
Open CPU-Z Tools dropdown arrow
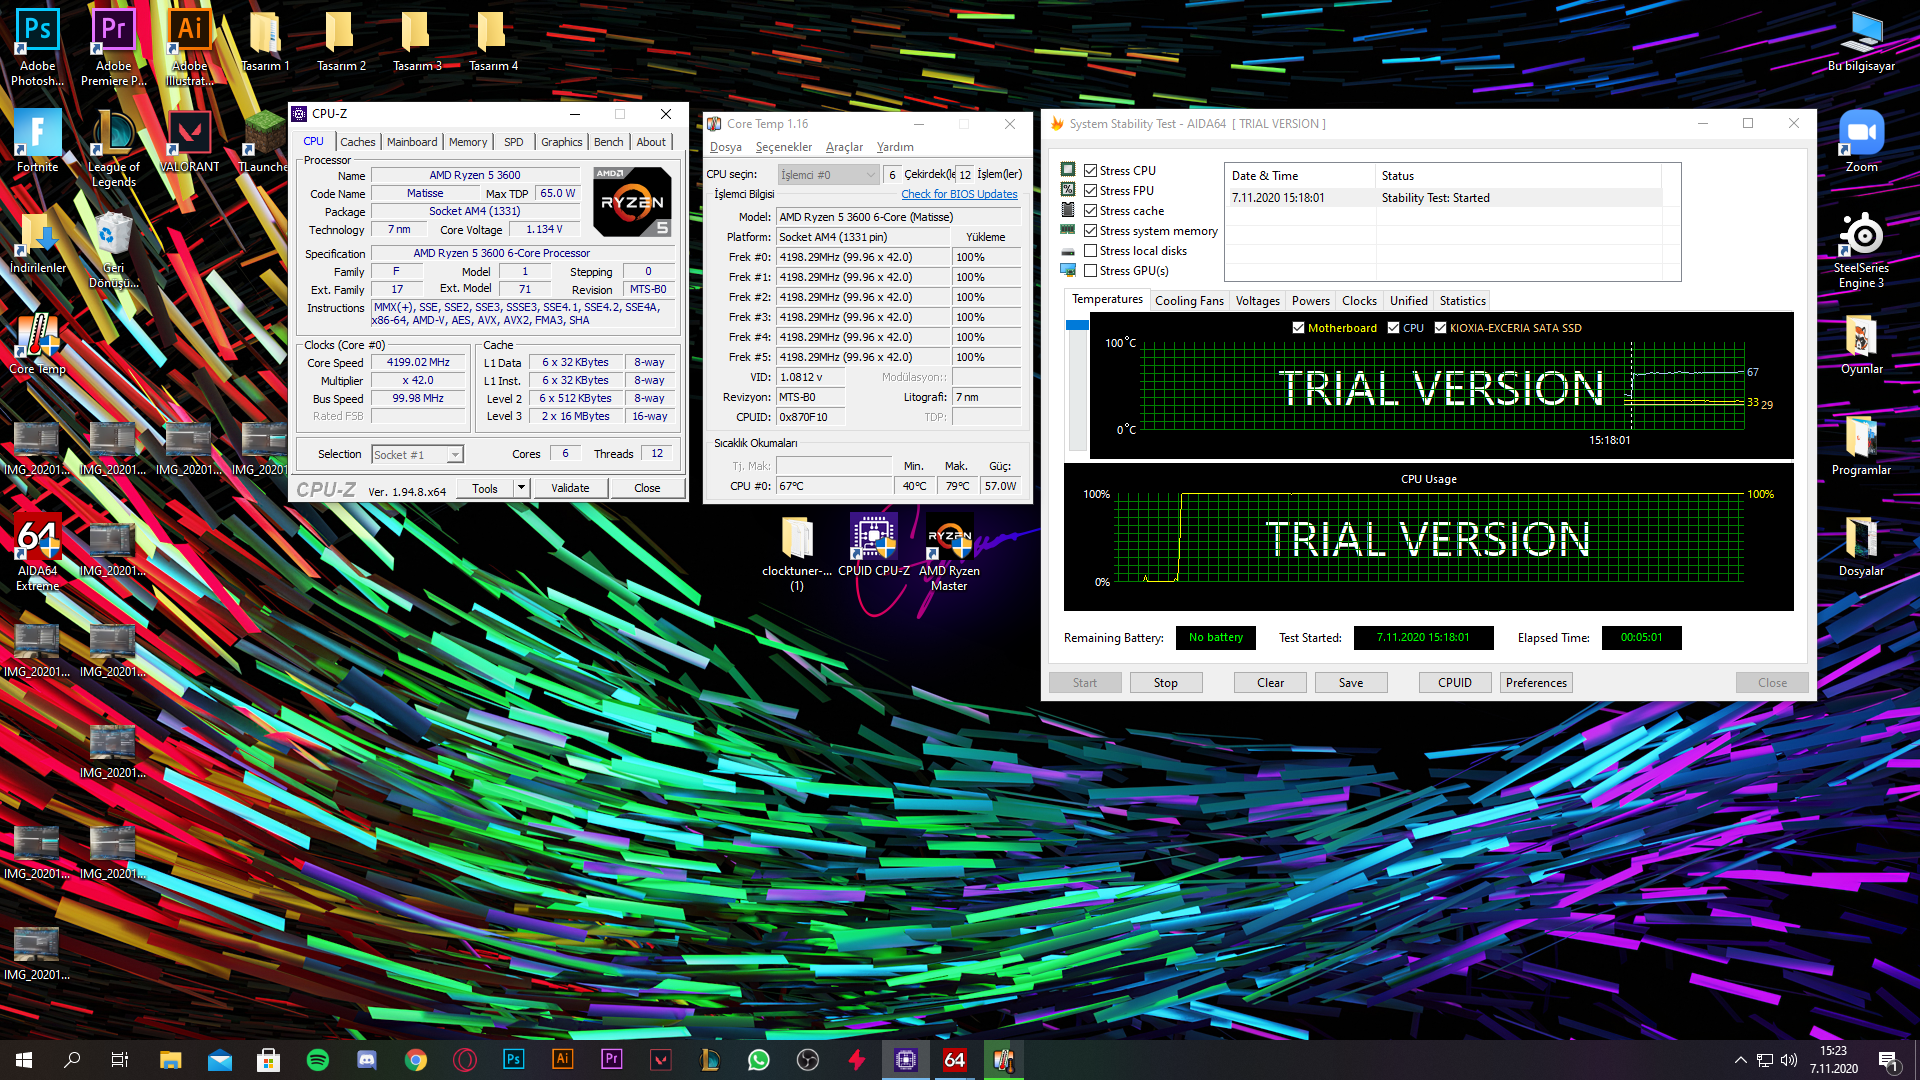pos(521,488)
